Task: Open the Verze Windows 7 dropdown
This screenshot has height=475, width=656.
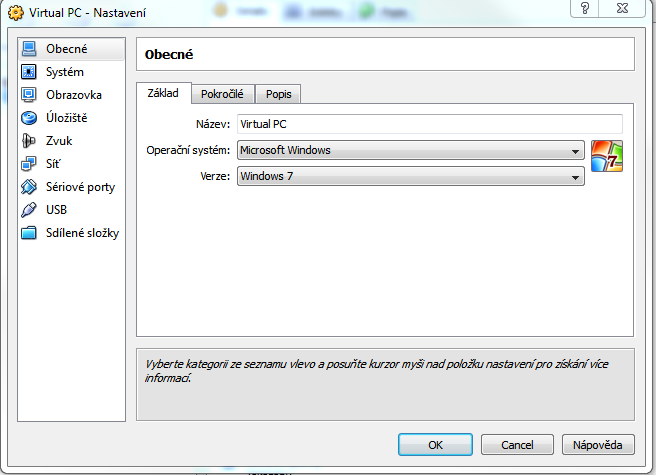Action: coord(410,176)
